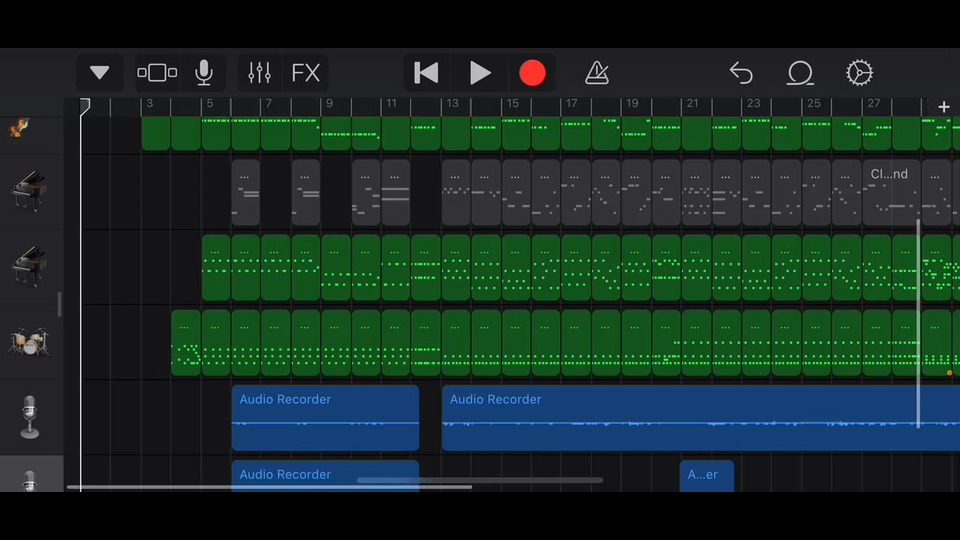Image resolution: width=960 pixels, height=540 pixels.
Task: Select the Cl...nd piano region
Action: (x=891, y=192)
